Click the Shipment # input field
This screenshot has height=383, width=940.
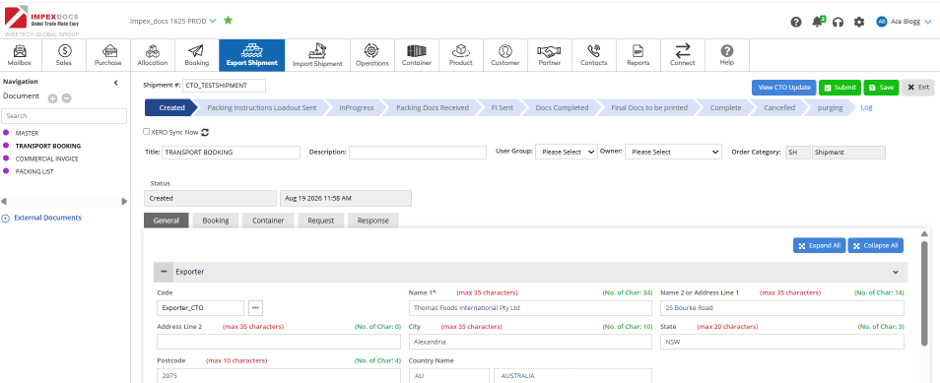click(x=224, y=86)
